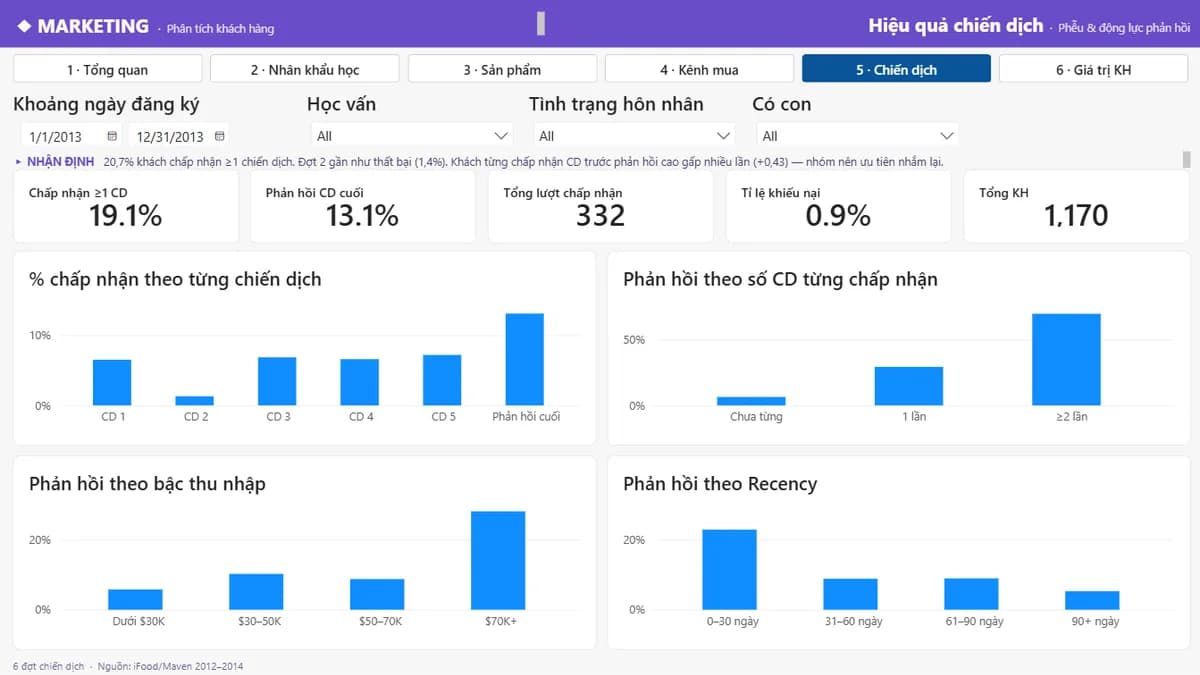
Task: Select the Tổng KH KPI card
Action: point(1076,206)
